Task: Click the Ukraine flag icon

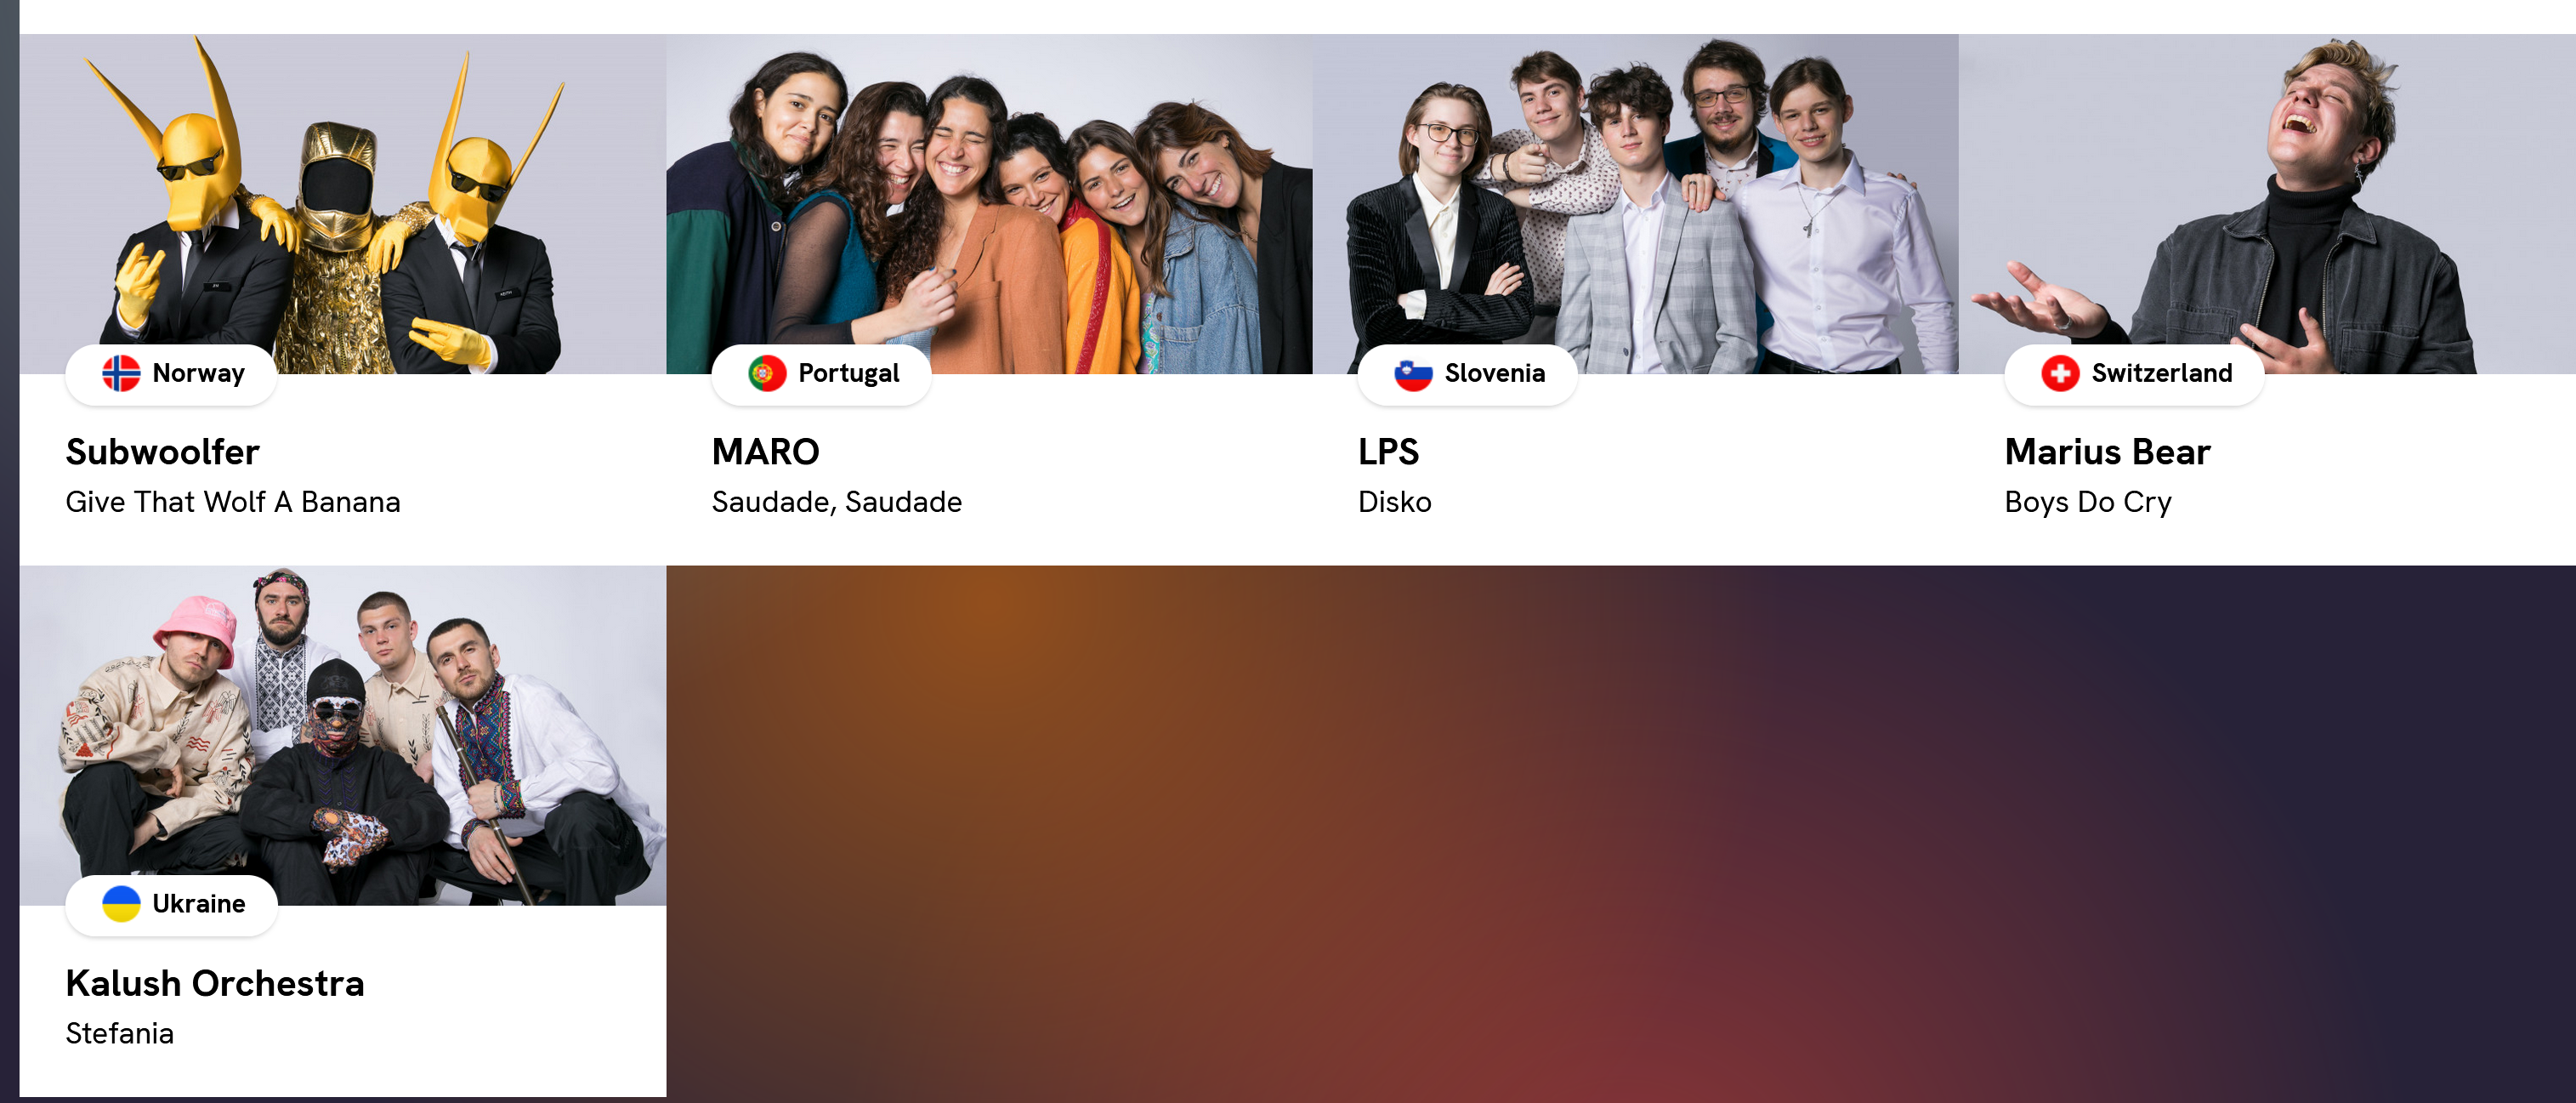Action: tap(121, 904)
